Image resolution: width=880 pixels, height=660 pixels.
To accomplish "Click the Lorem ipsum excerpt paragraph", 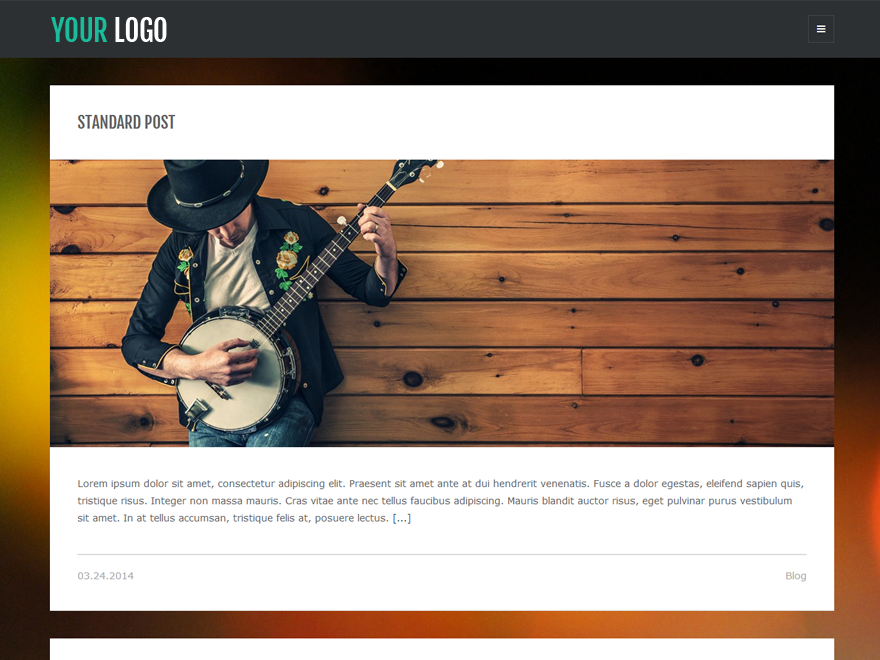I will coord(442,501).
